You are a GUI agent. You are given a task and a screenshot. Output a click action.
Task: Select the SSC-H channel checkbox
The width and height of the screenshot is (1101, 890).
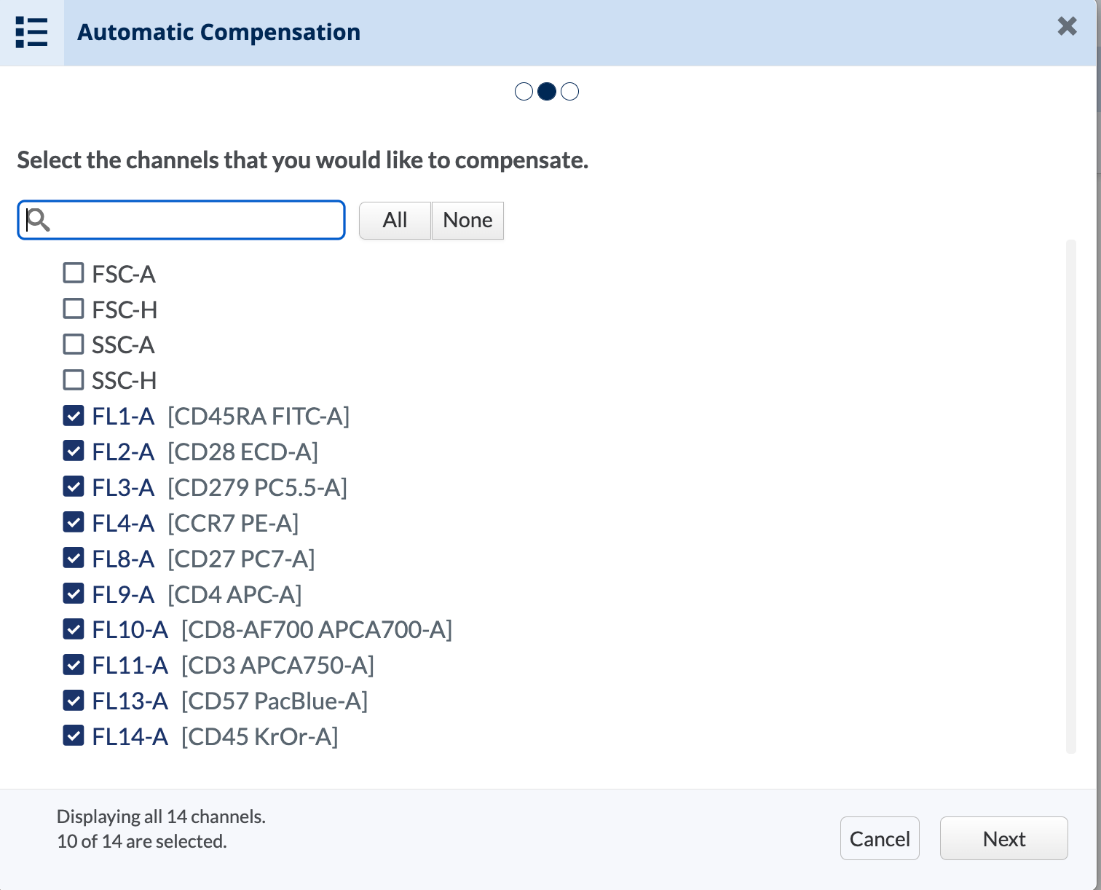tap(74, 380)
